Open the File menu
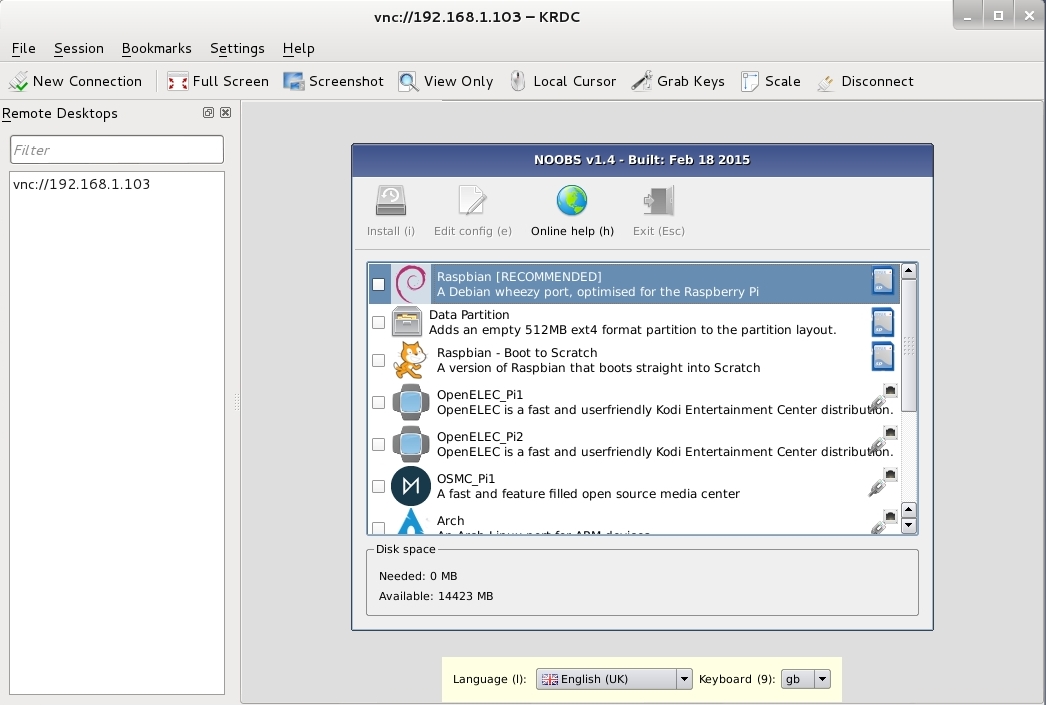Viewport: 1046px width, 705px height. pos(23,49)
